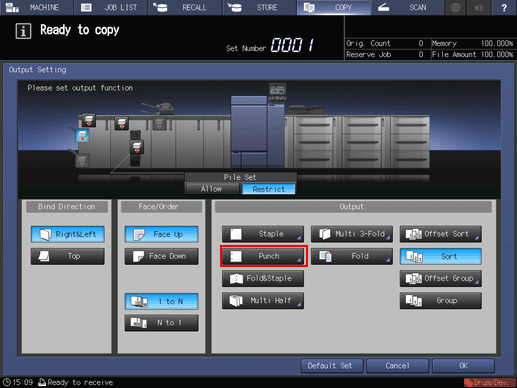Screen dimensions: 517x388
Task: Click the speaker sound icon
Action: tap(479, 7)
